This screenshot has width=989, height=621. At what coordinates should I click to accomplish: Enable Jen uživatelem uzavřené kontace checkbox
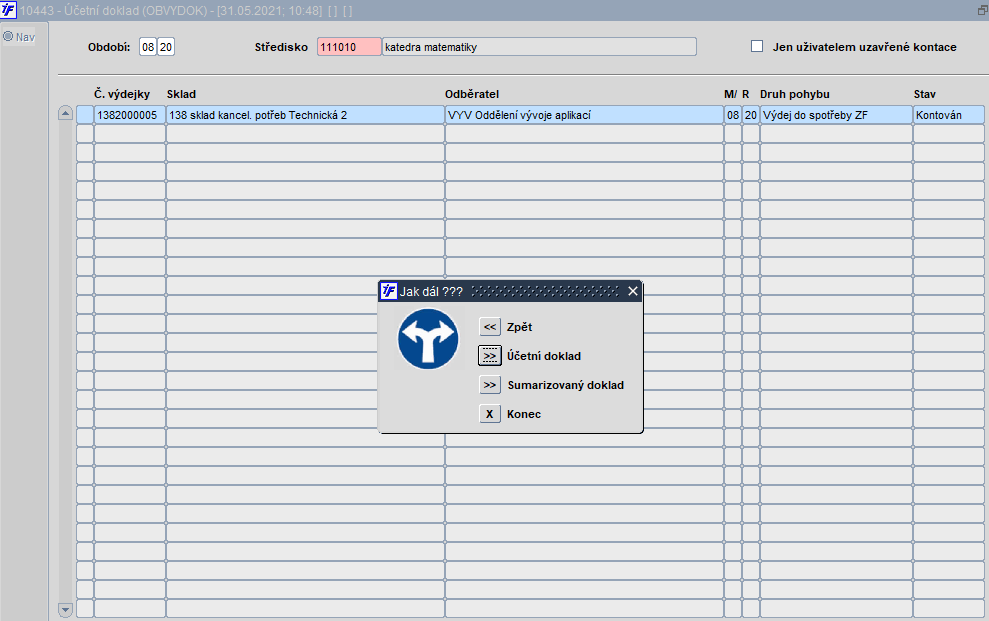pos(757,46)
